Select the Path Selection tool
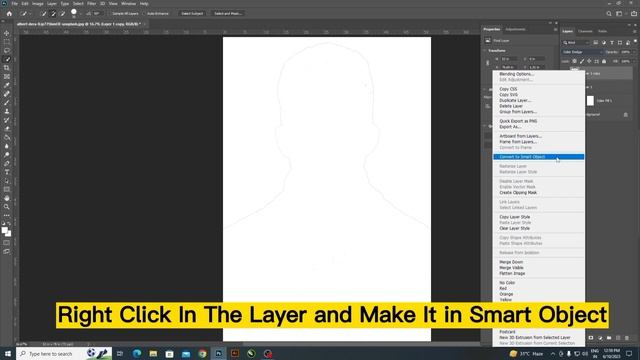640x360 pixels. pos(7,180)
